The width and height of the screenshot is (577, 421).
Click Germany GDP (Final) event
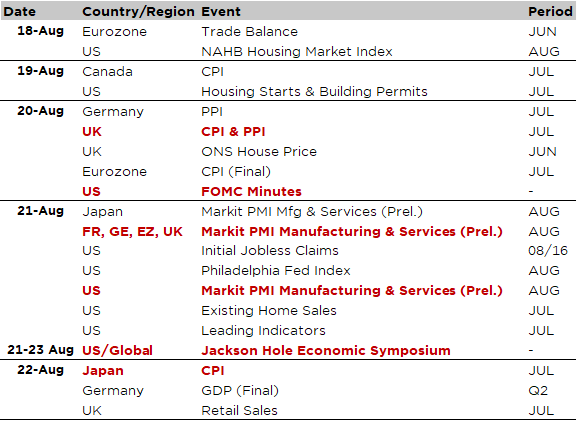tap(240, 390)
